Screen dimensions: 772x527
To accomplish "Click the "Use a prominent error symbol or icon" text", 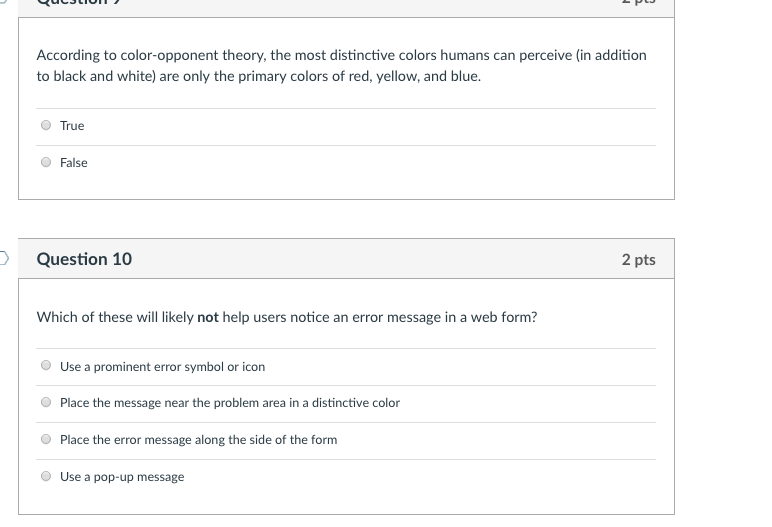I will click(x=162, y=367).
